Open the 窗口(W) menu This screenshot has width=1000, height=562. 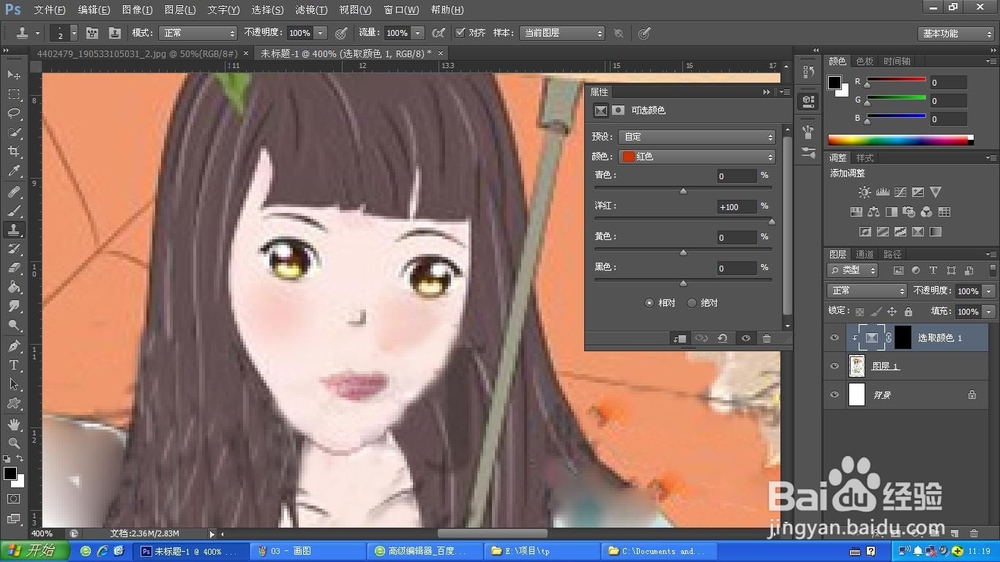(401, 10)
